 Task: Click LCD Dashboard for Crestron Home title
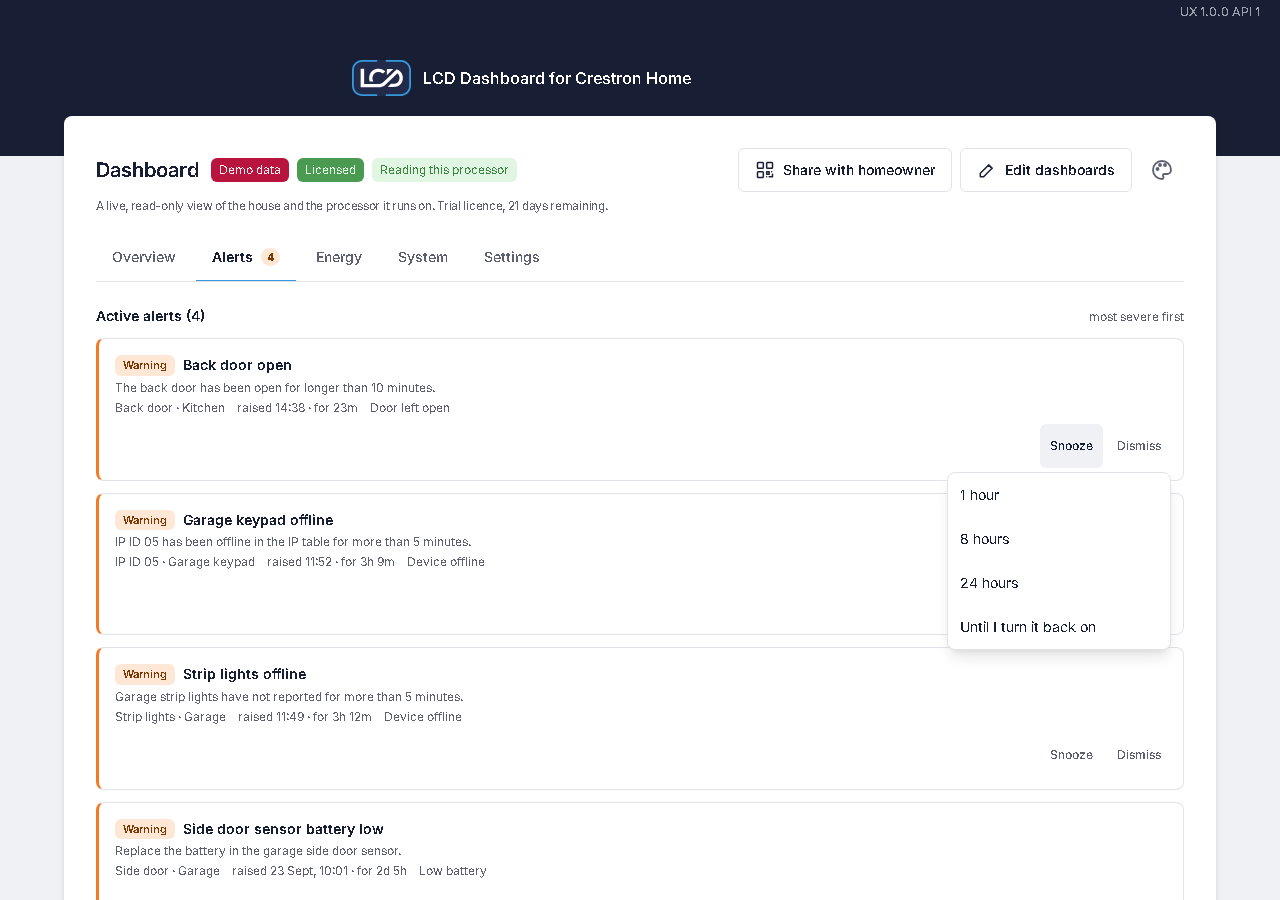[557, 78]
